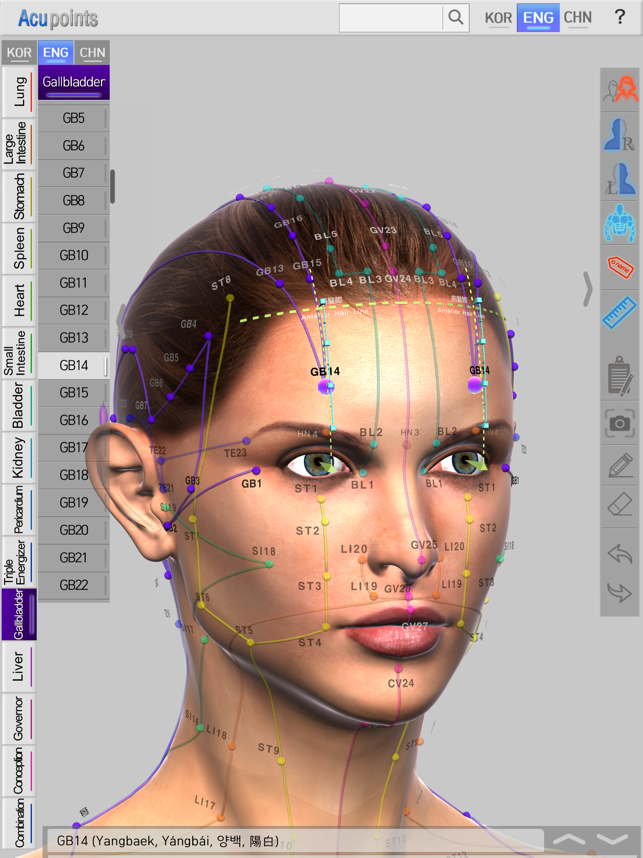The image size is (643, 858).
Task: Open the Liver meridian tab
Action: [19, 667]
